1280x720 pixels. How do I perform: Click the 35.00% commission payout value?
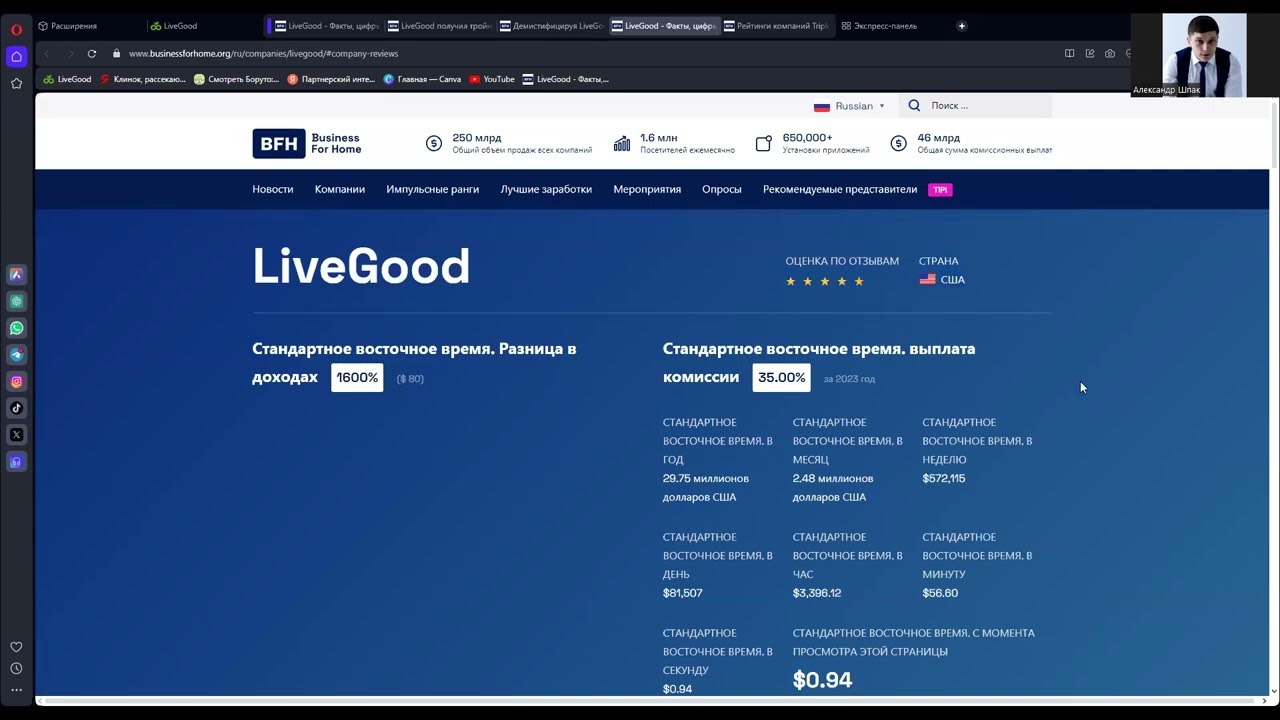[781, 377]
